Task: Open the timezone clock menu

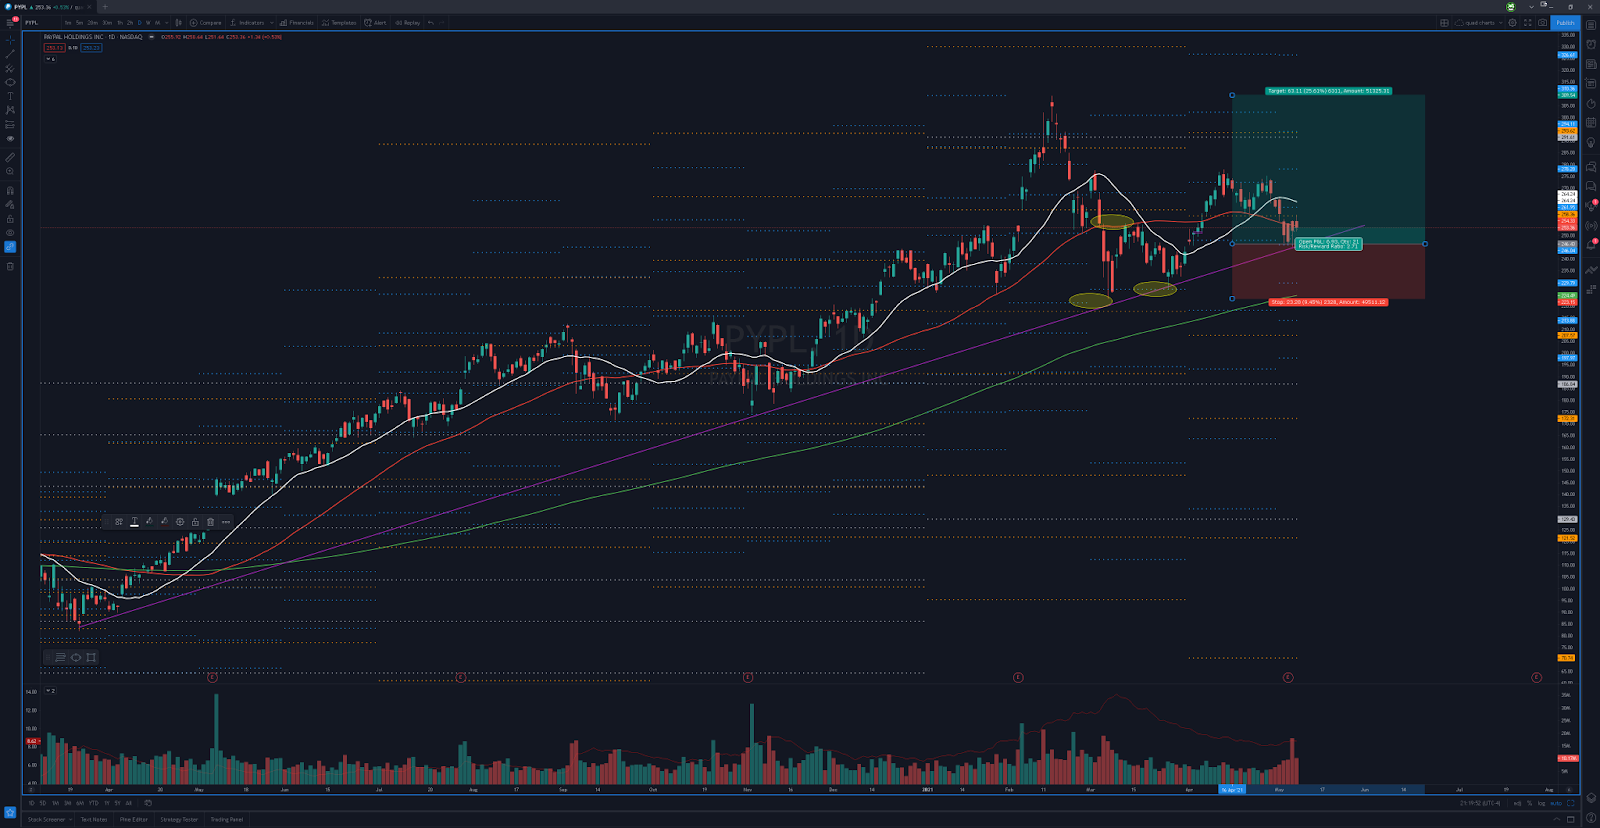Action: (x=1480, y=803)
